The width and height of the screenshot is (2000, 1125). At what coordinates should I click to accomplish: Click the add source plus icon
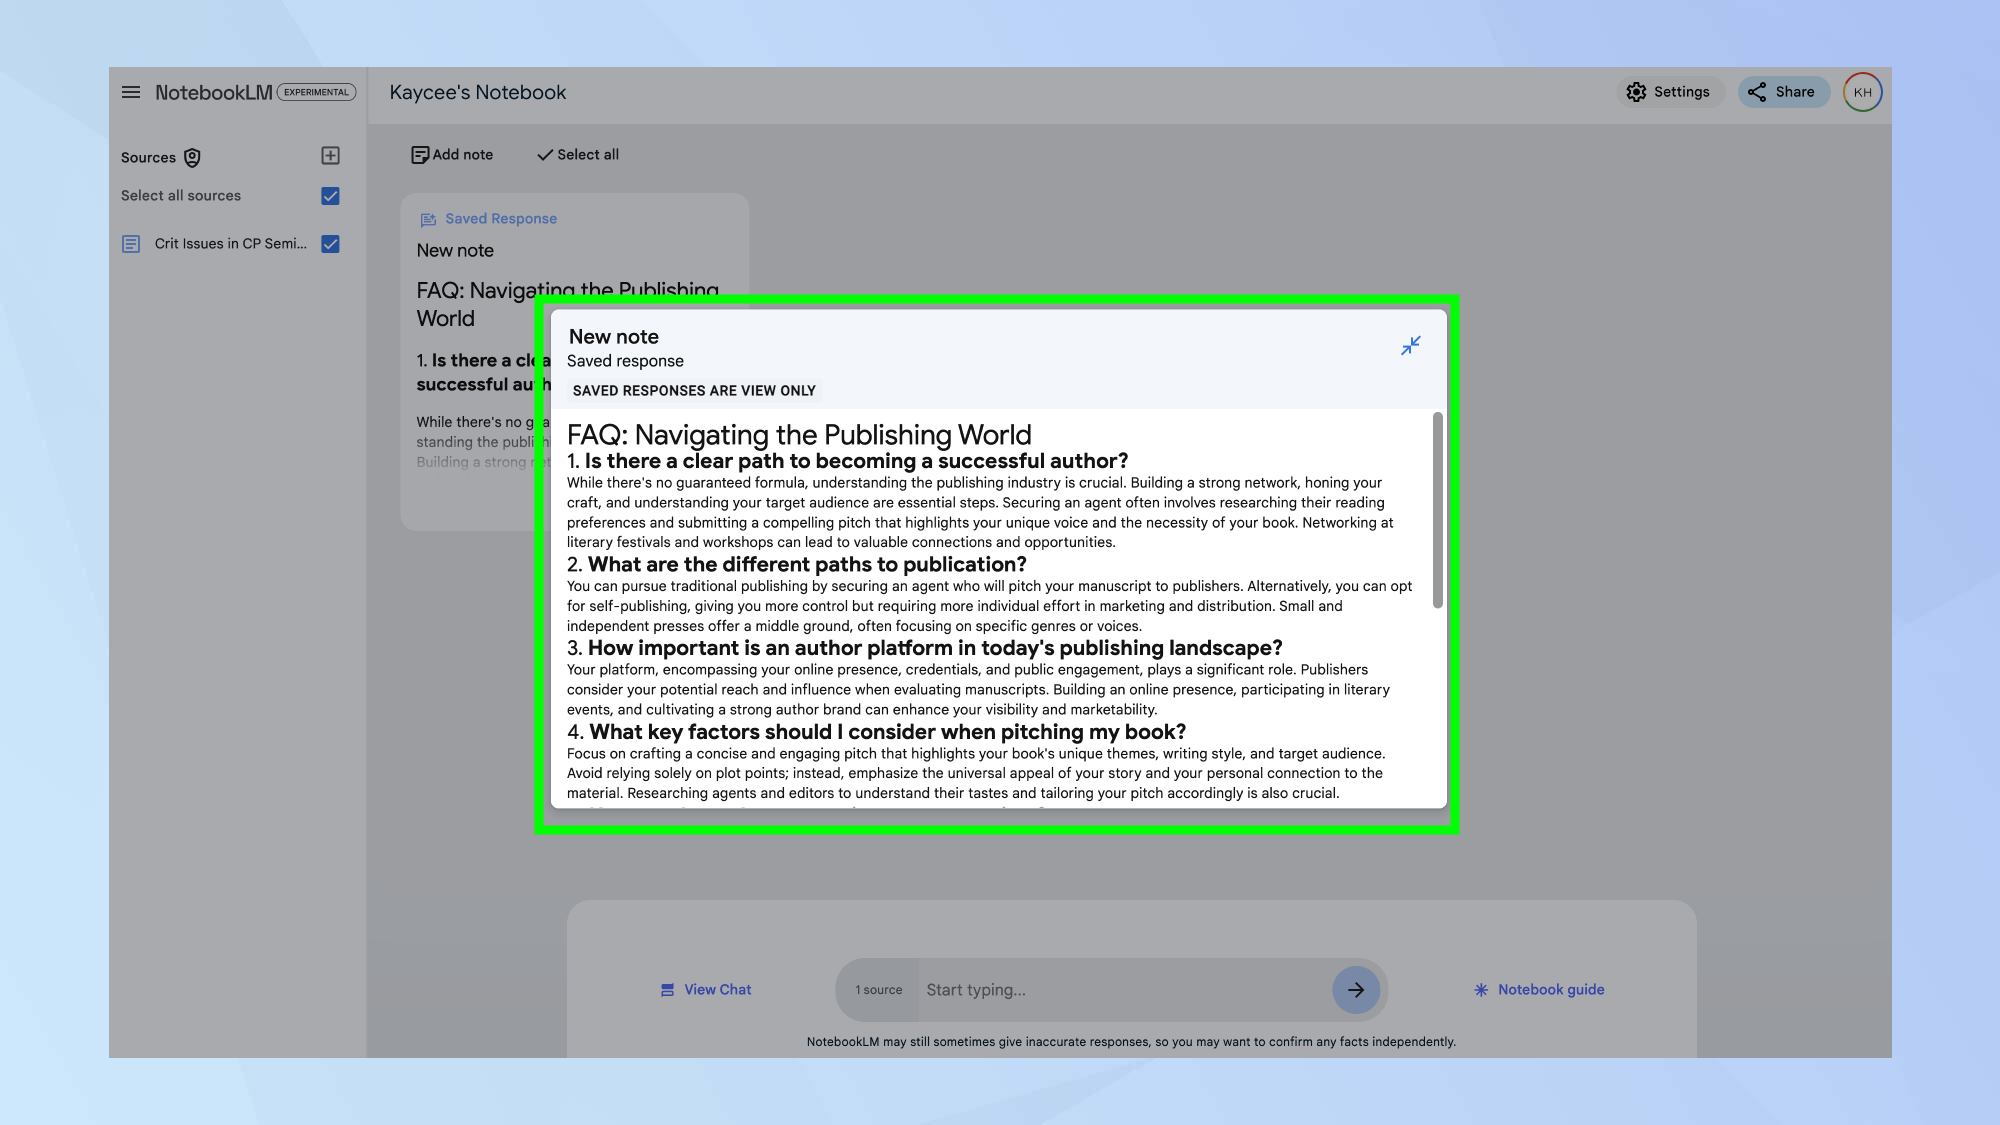tap(330, 155)
